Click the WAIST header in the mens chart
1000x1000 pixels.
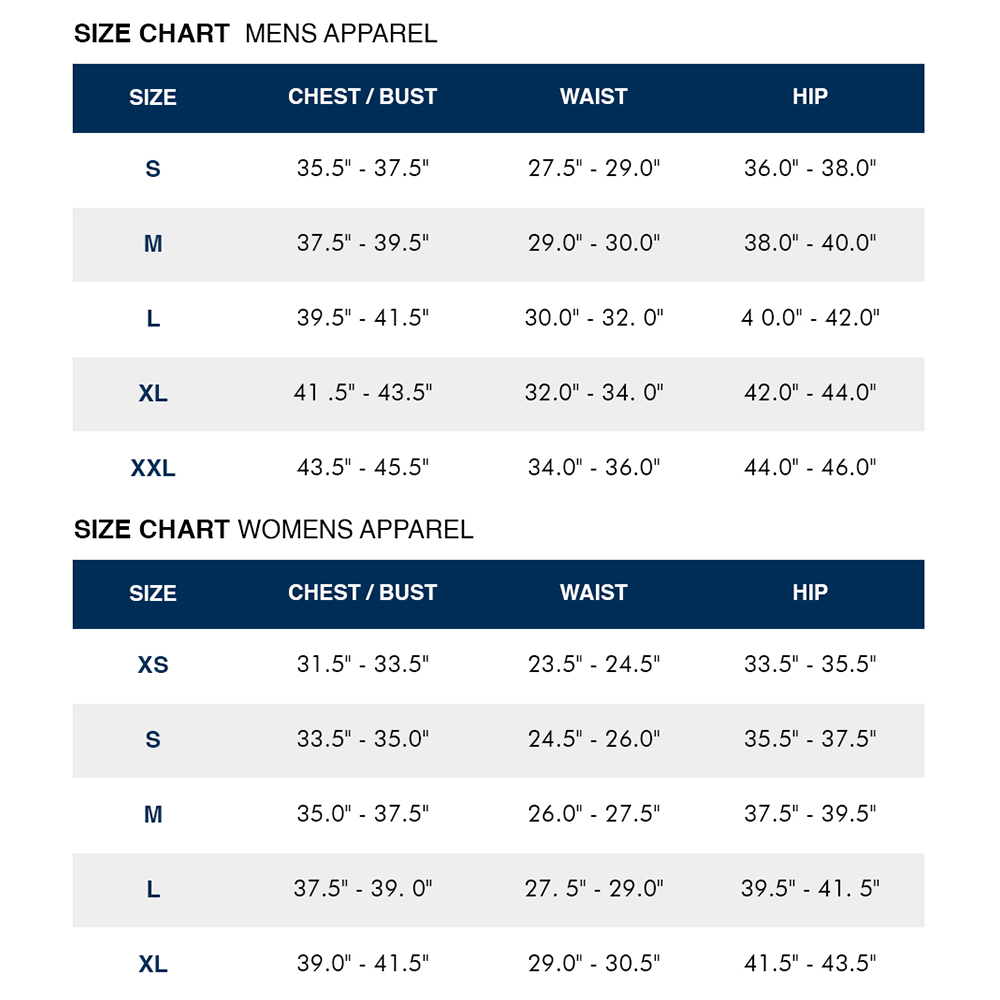click(593, 96)
